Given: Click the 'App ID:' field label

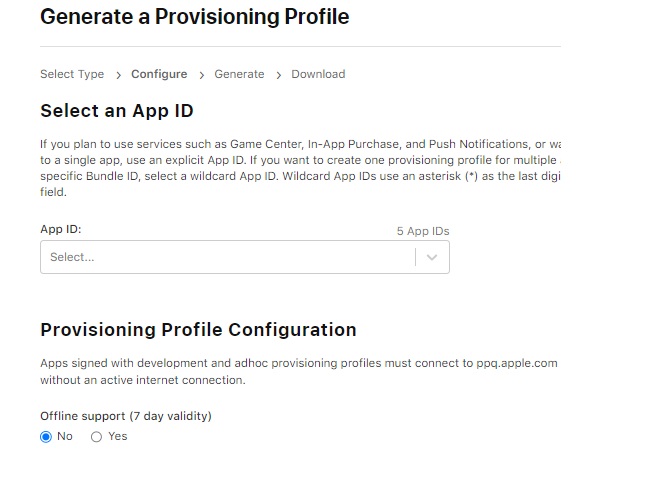Looking at the screenshot, I should pos(61,229).
